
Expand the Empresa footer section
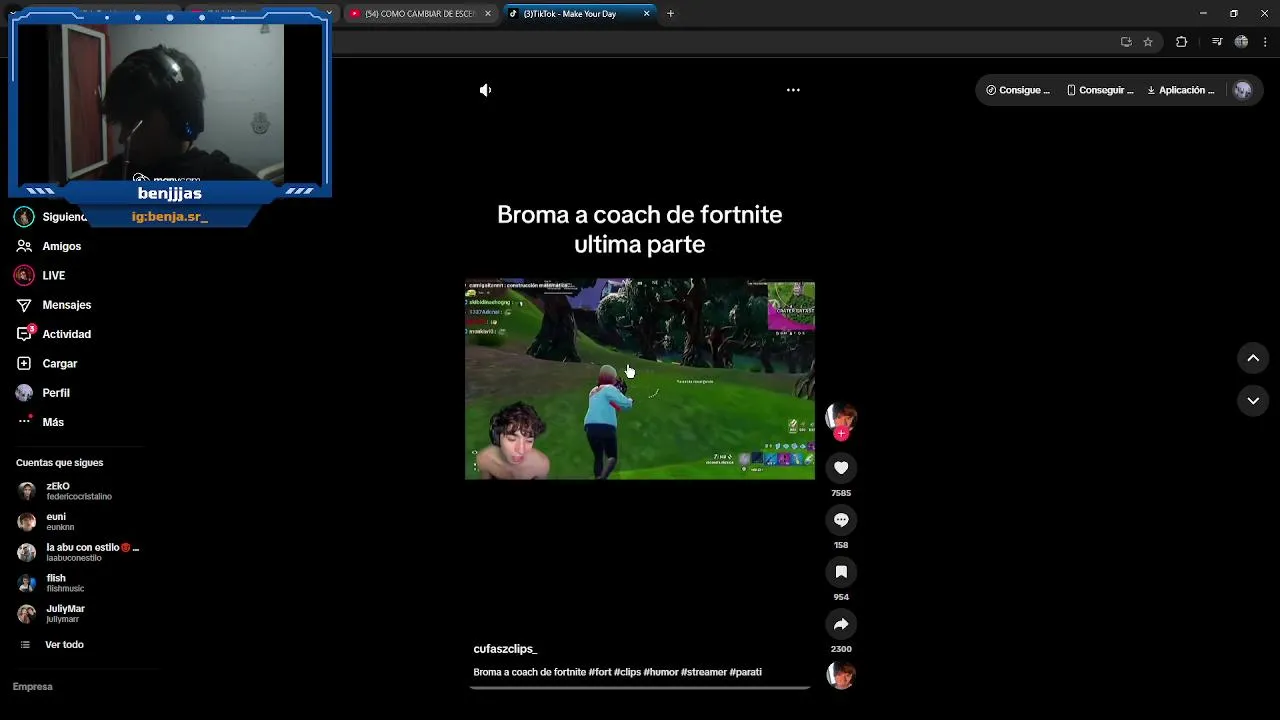pyautogui.click(x=33, y=687)
